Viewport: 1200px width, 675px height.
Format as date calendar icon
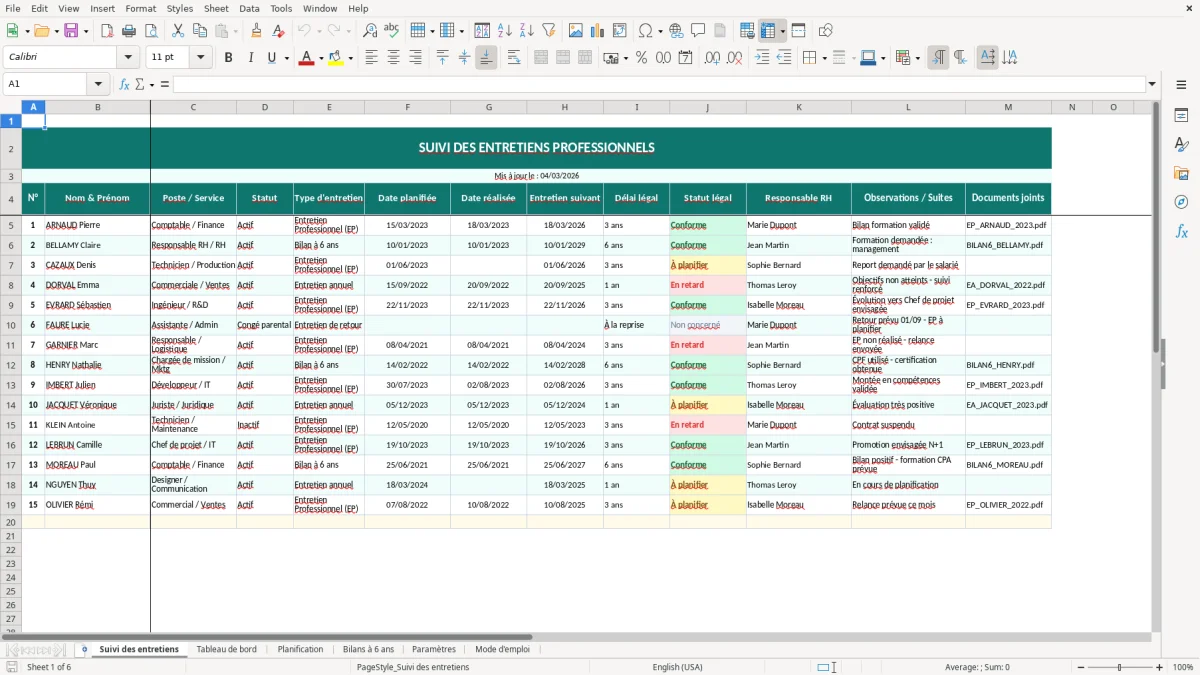[685, 58]
